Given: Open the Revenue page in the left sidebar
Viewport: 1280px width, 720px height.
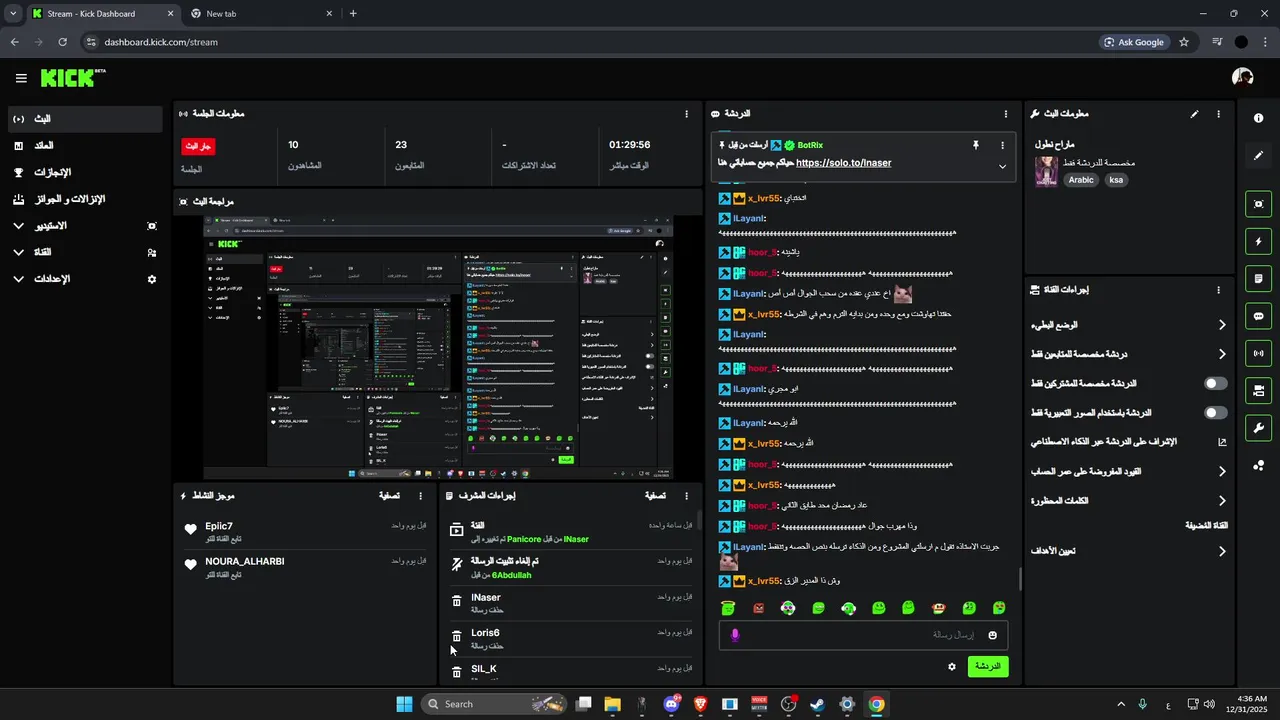Looking at the screenshot, I should [84, 146].
